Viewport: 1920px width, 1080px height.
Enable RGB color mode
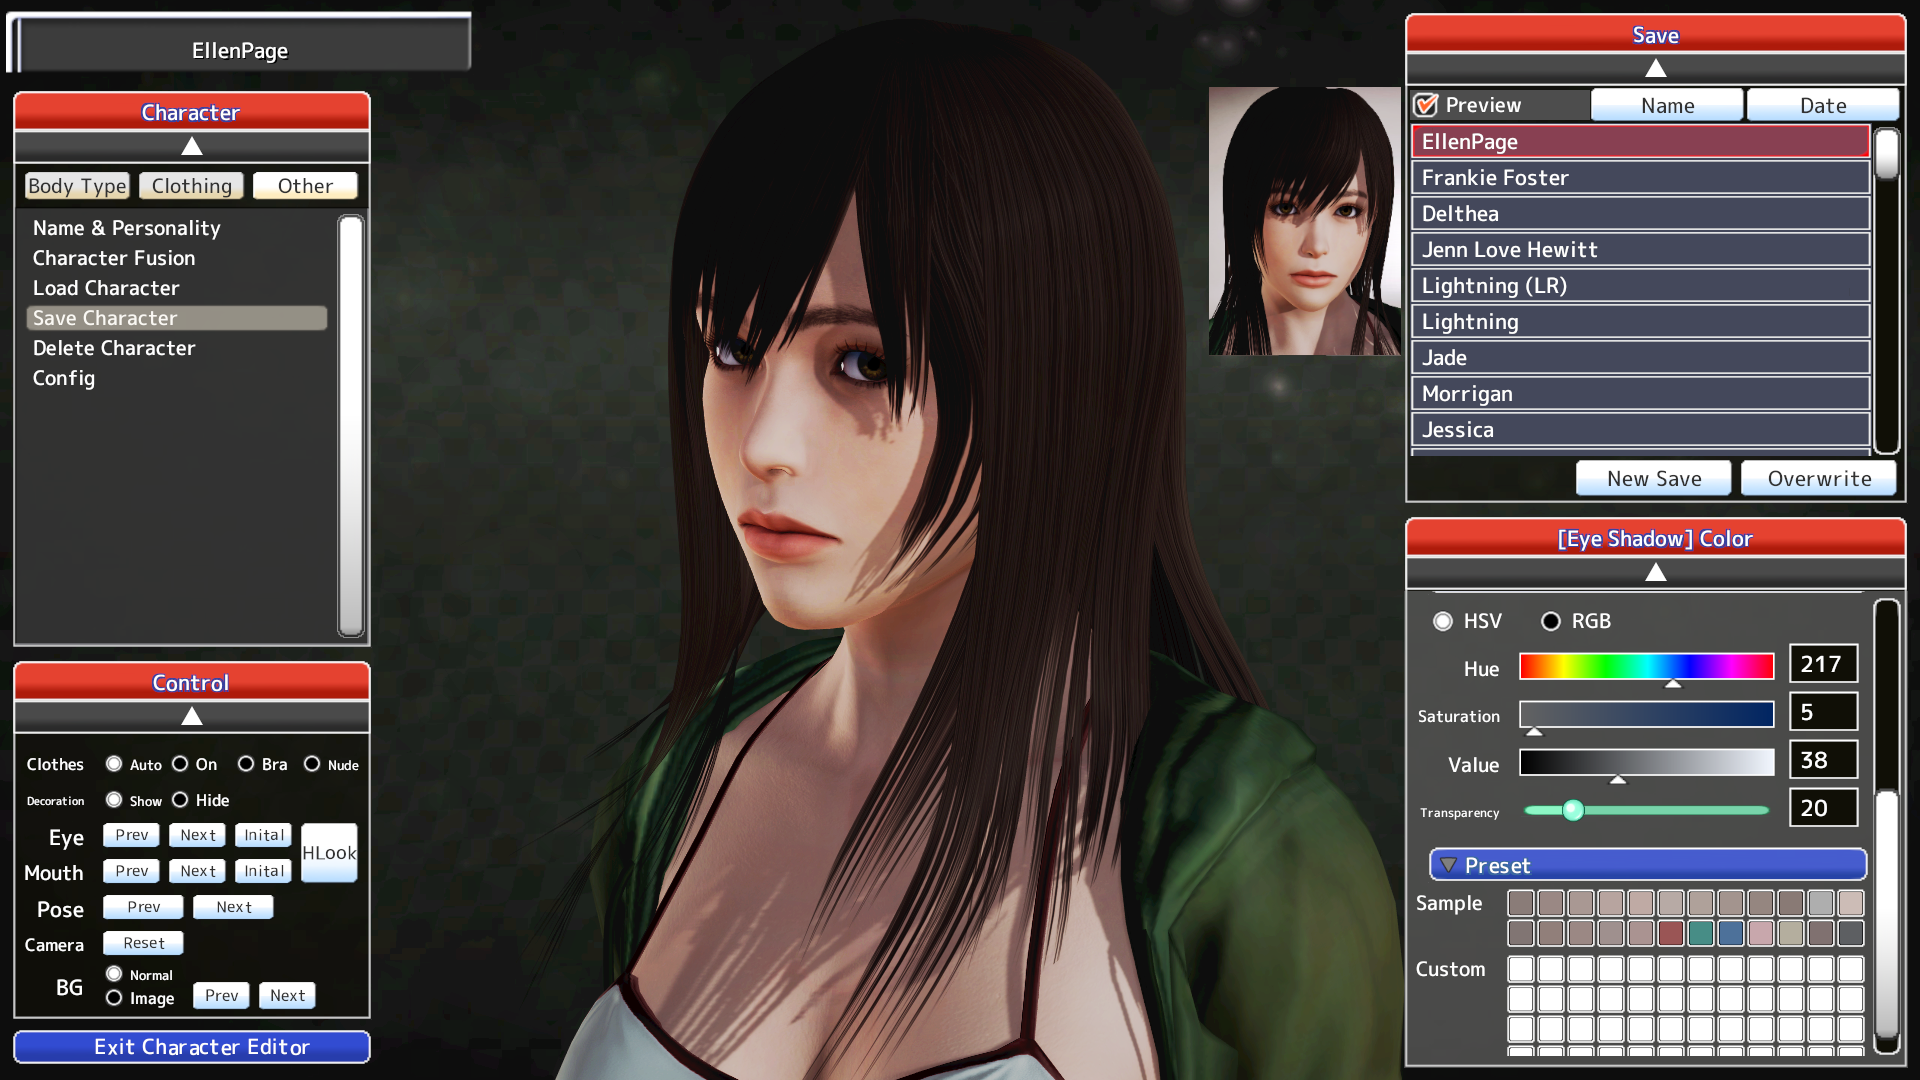coord(1549,621)
